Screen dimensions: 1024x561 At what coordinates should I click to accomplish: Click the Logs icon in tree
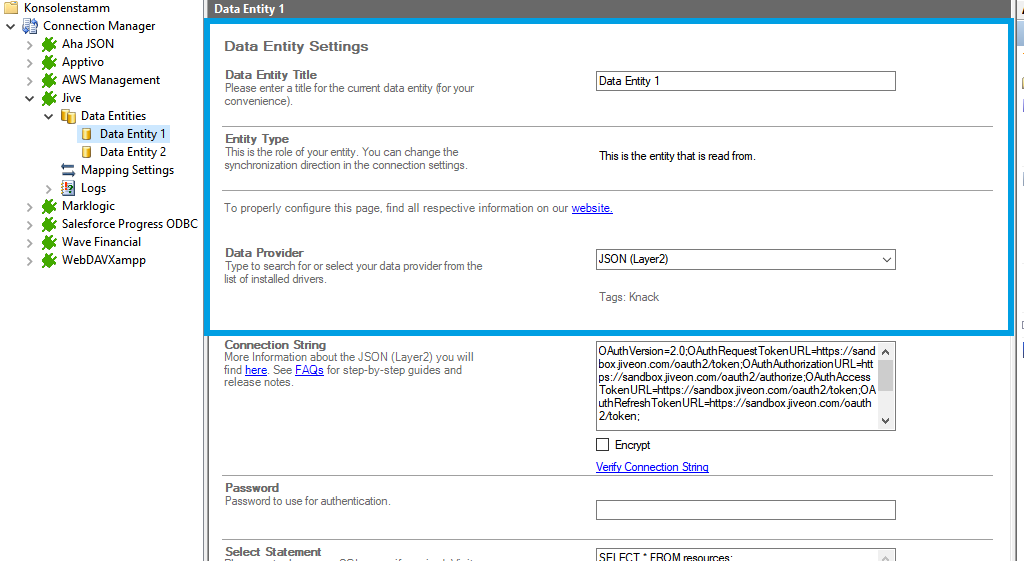coord(68,188)
